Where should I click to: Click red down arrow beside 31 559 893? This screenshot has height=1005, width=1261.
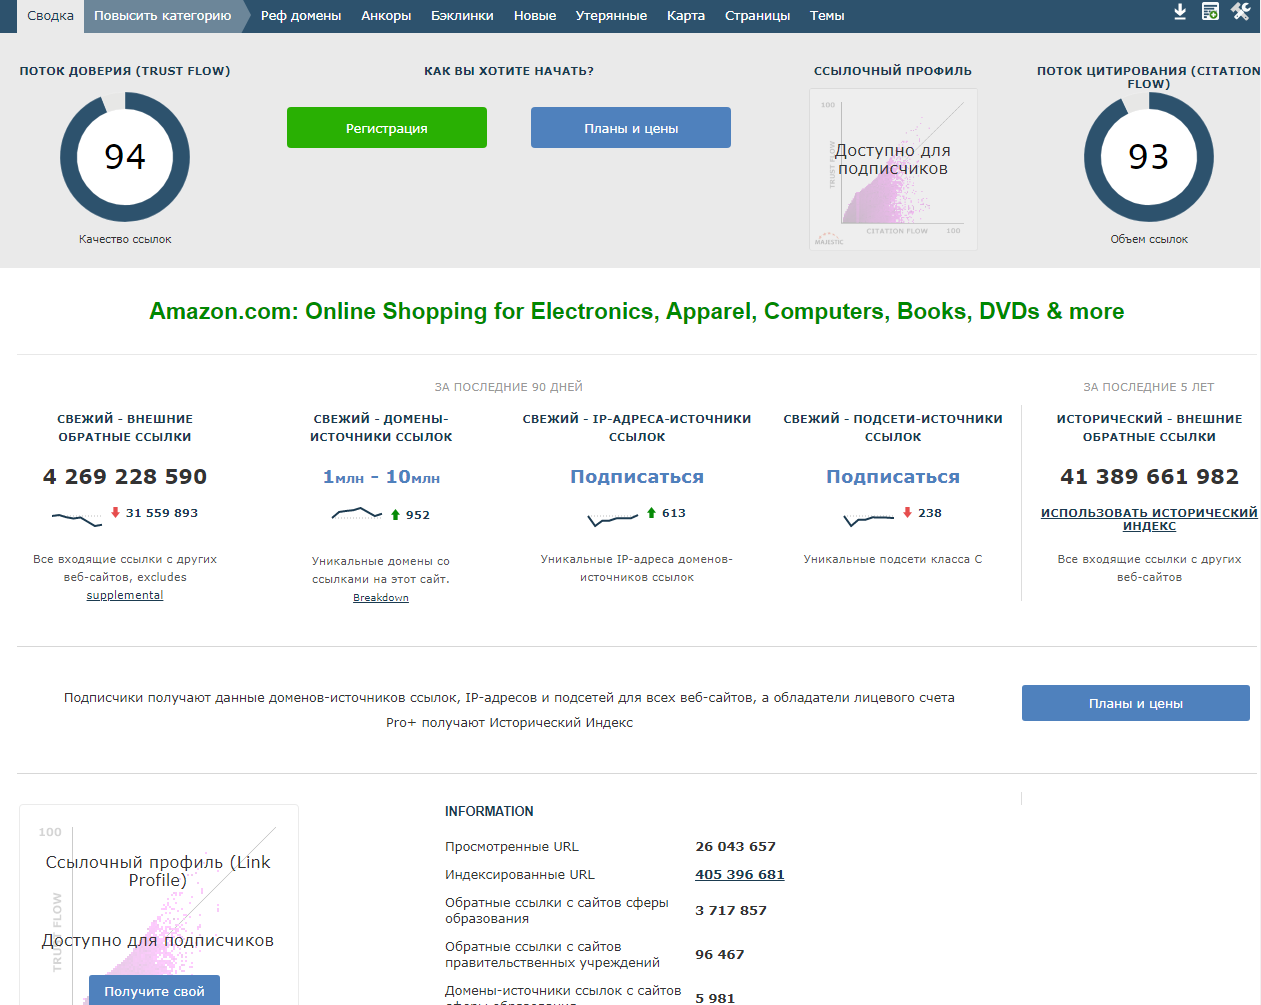tap(115, 512)
